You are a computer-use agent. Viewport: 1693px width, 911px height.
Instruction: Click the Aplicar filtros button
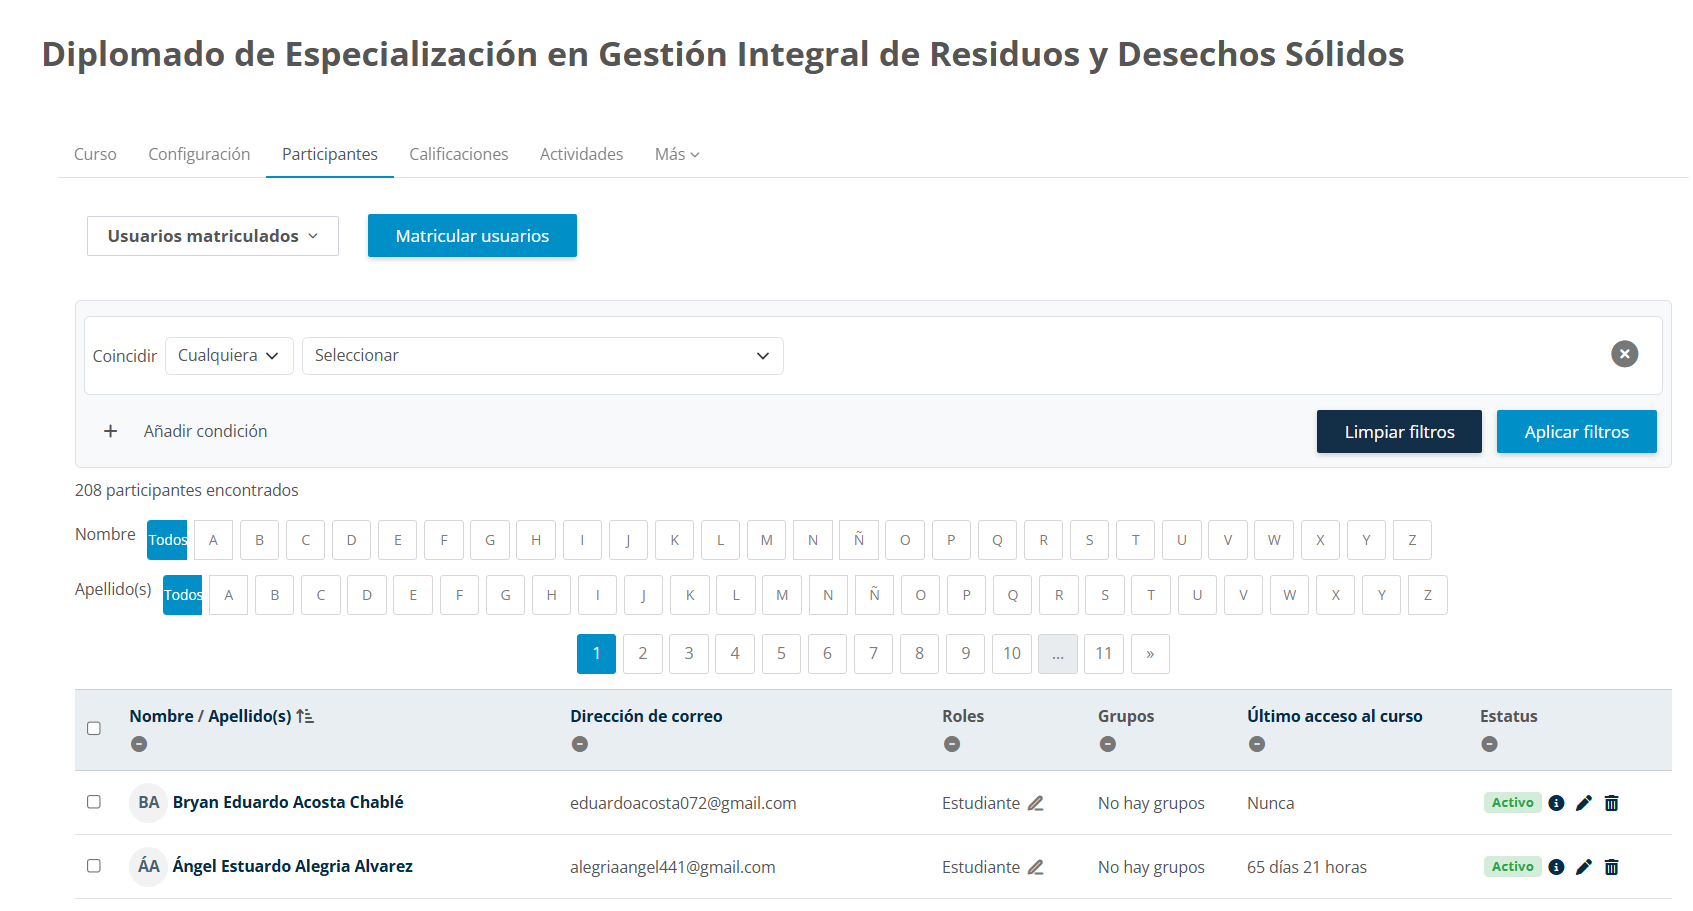(x=1576, y=432)
